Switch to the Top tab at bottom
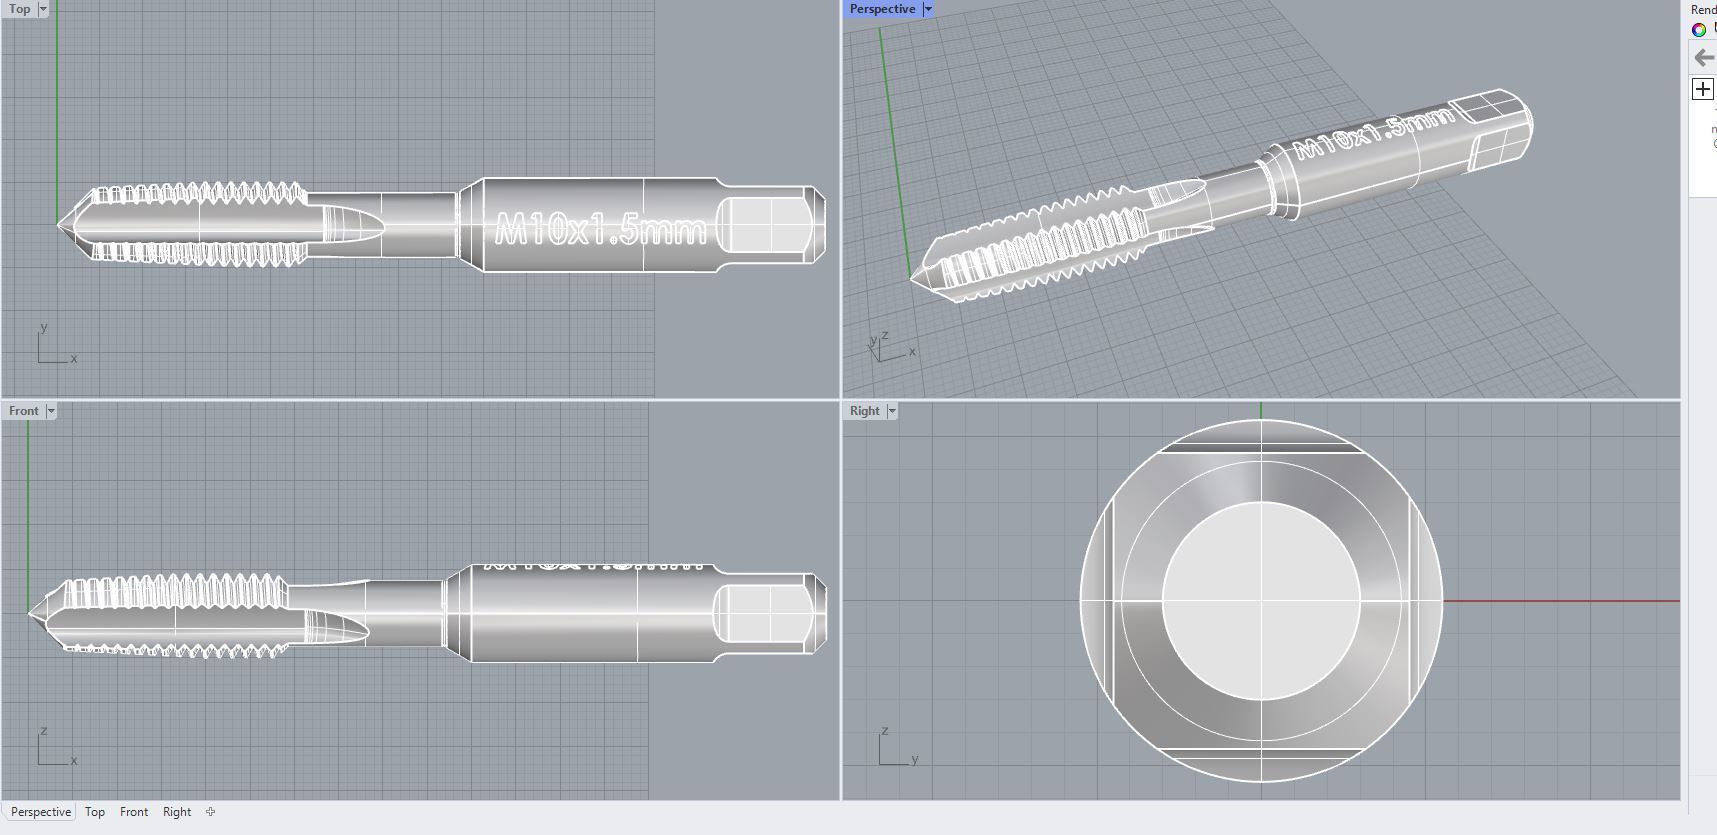The height and width of the screenshot is (835, 1717). [95, 812]
